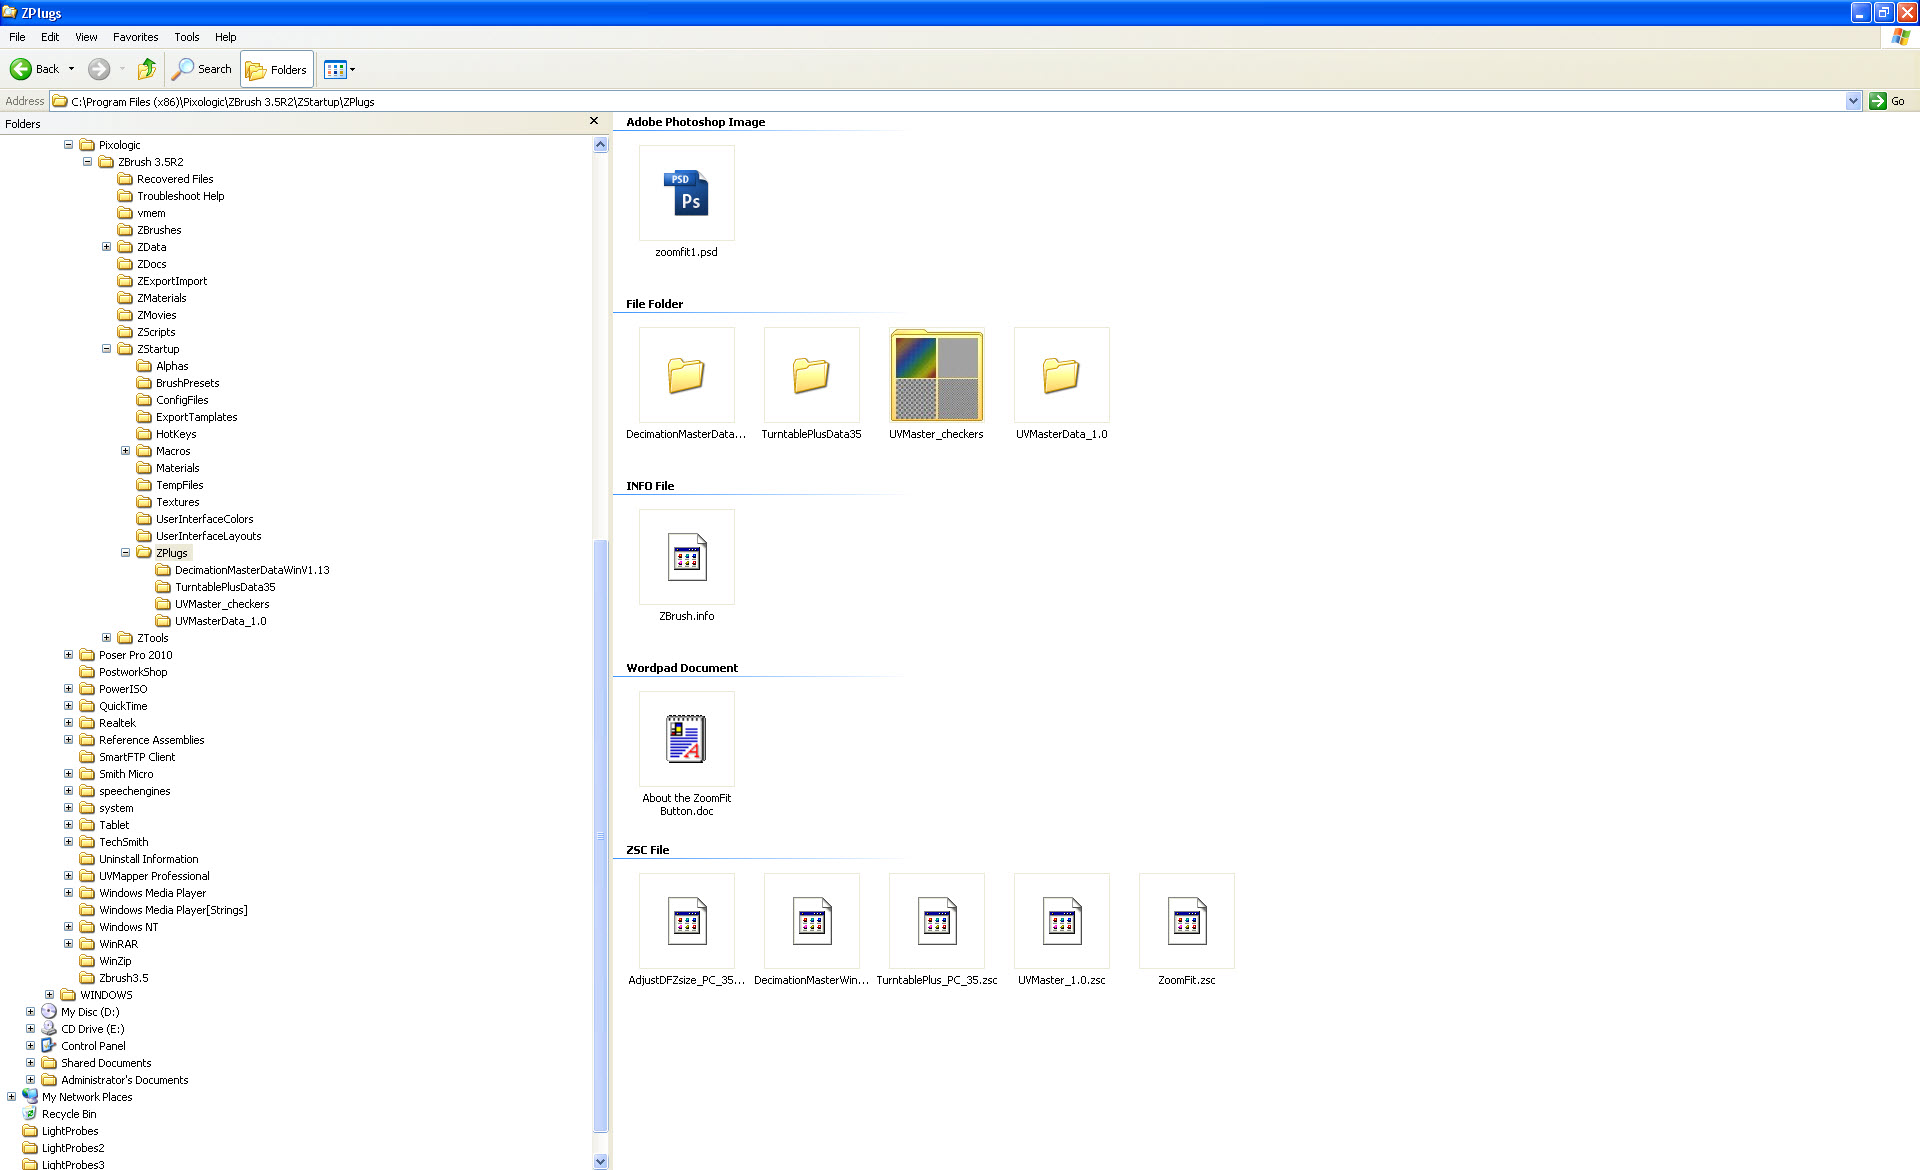Click into the address path field
This screenshot has height=1170, width=1920.
coord(948,101)
